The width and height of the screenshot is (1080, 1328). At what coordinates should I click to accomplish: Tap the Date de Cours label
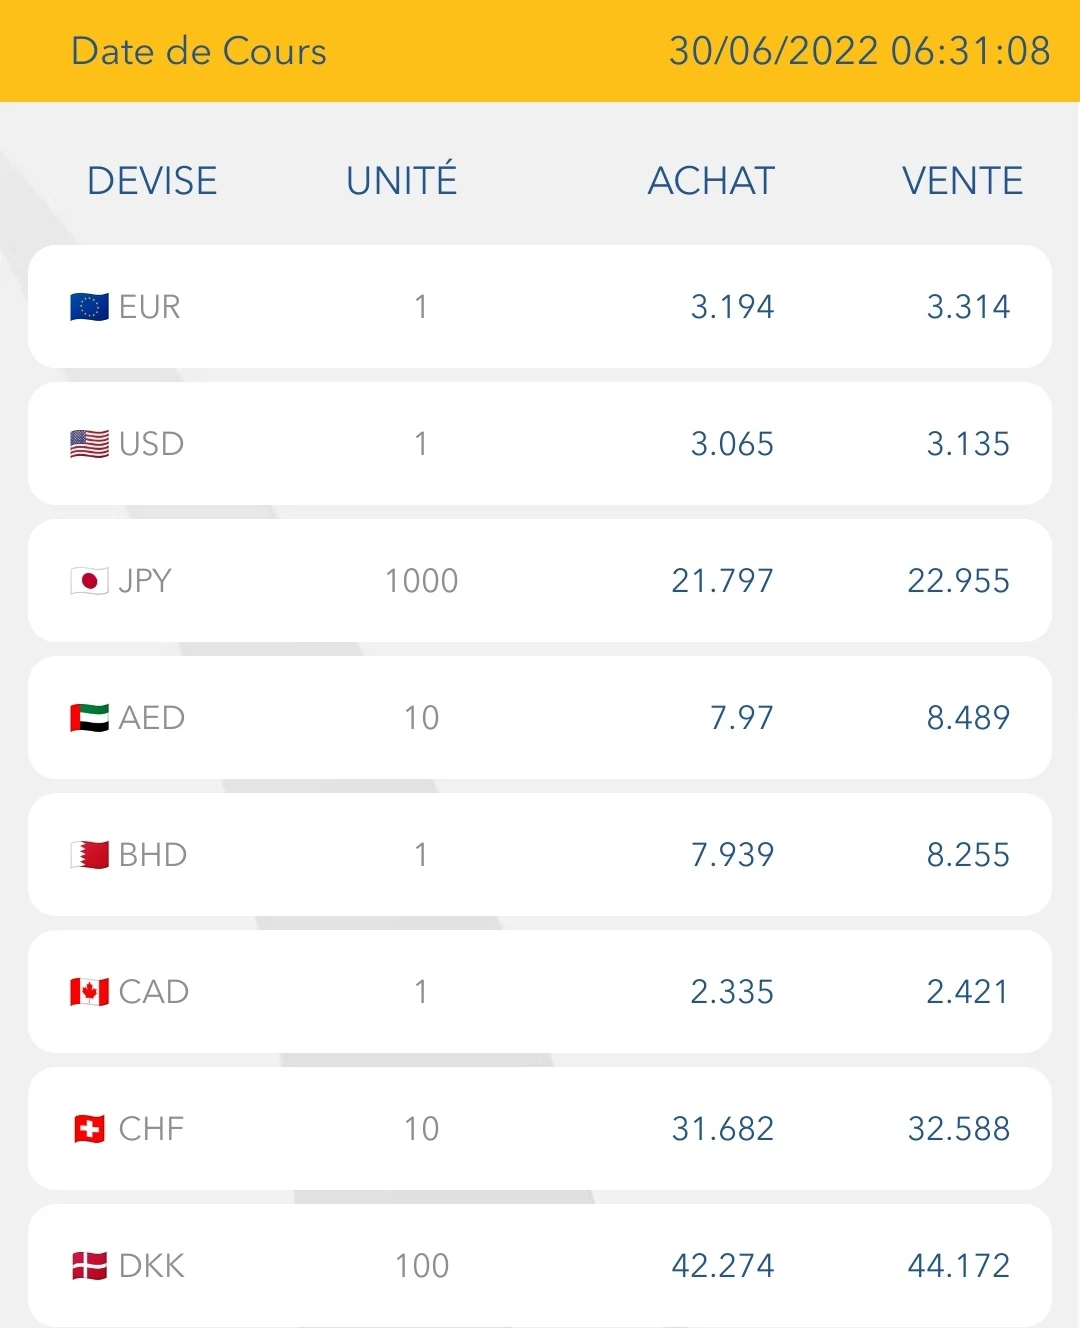coord(199,51)
